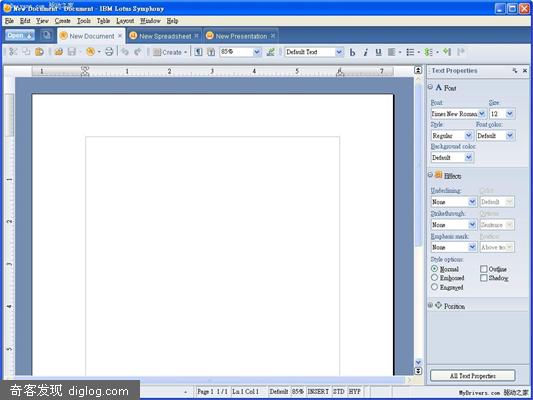Enable the Outline checkbox
533x400 pixels.
tap(484, 269)
